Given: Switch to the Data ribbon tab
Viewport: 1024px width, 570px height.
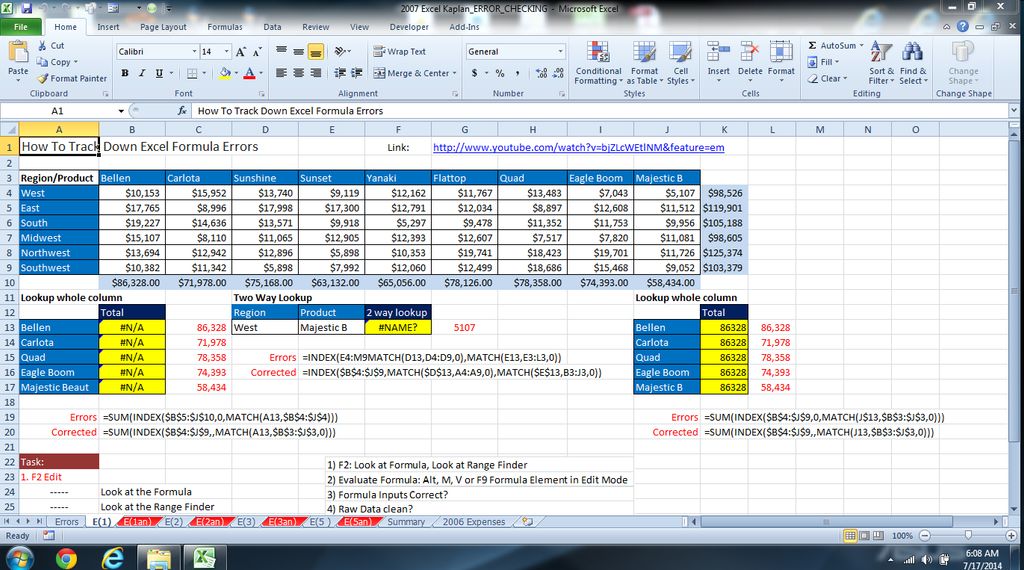Looking at the screenshot, I should coord(272,27).
